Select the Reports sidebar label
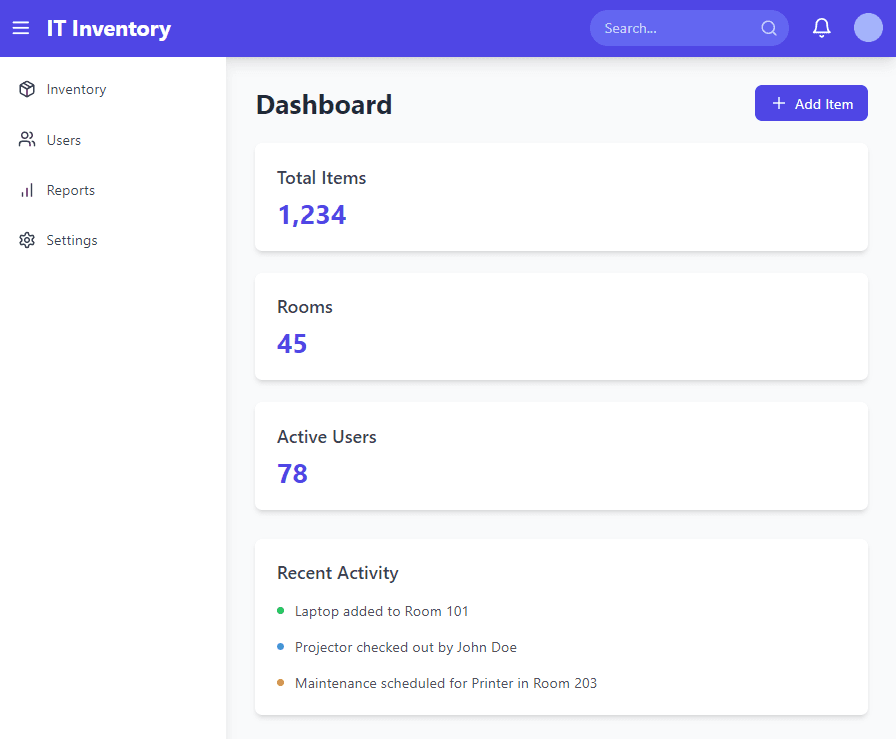This screenshot has height=739, width=896. coord(71,190)
